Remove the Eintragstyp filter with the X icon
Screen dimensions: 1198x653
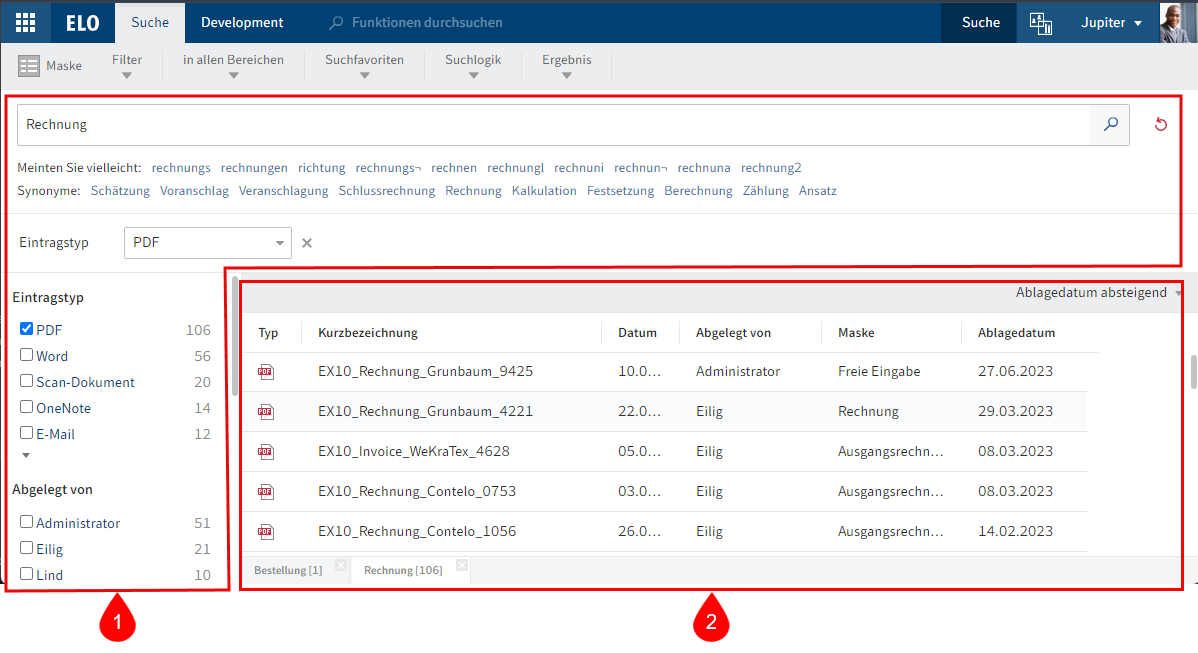307,243
